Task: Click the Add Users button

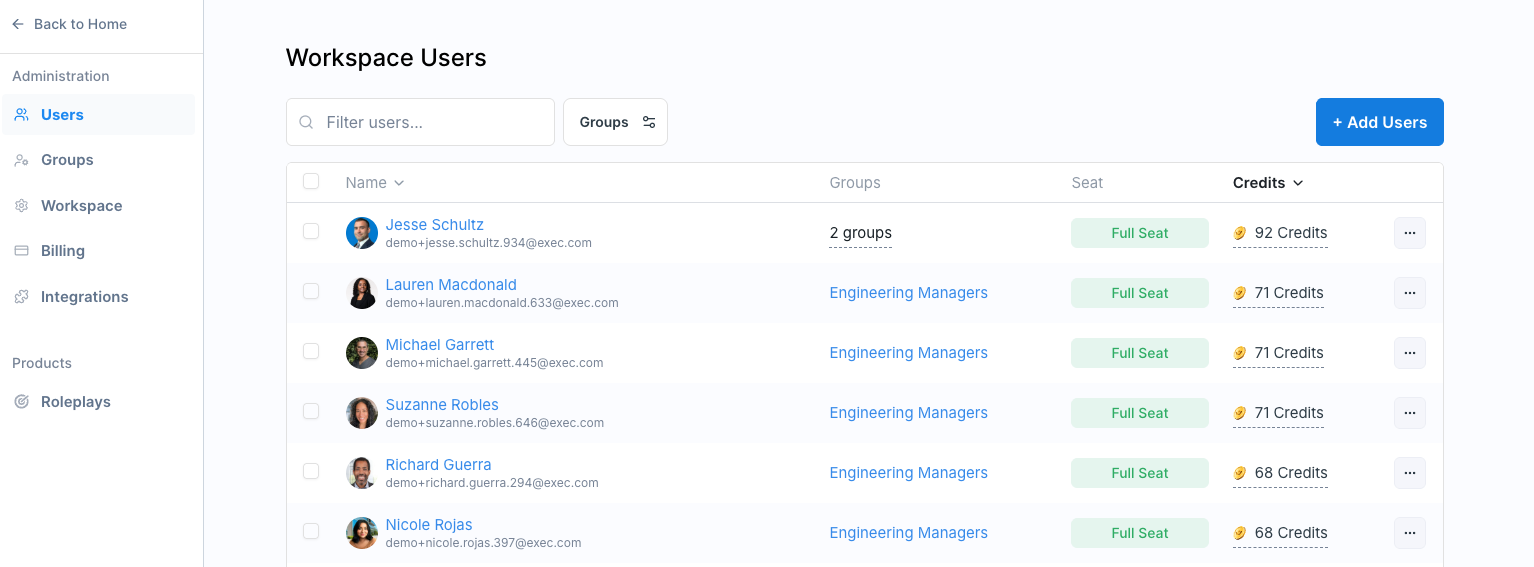Action: click(1379, 122)
